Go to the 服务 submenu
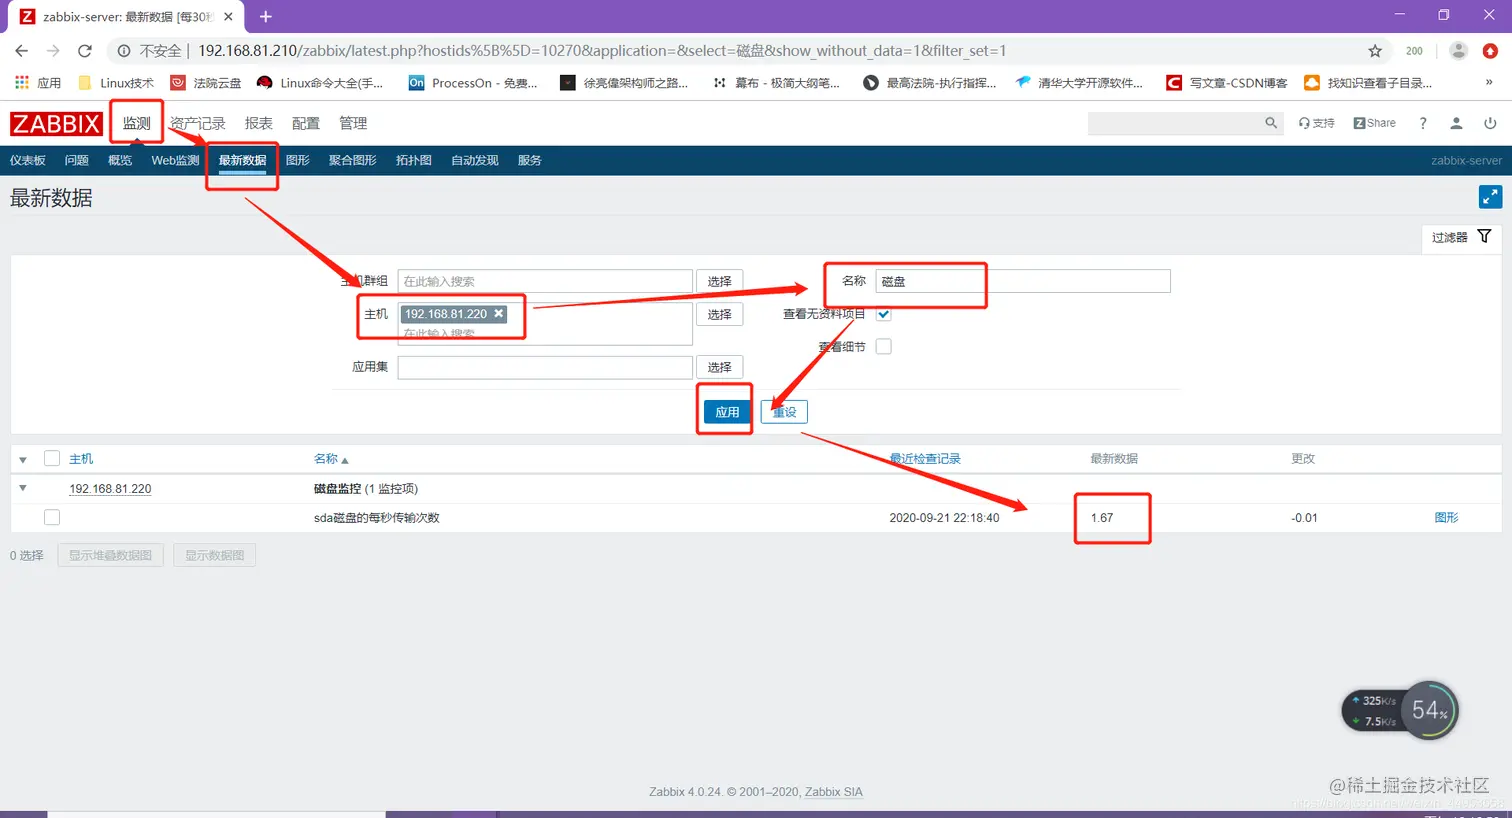Image resolution: width=1512 pixels, height=818 pixels. (x=529, y=160)
